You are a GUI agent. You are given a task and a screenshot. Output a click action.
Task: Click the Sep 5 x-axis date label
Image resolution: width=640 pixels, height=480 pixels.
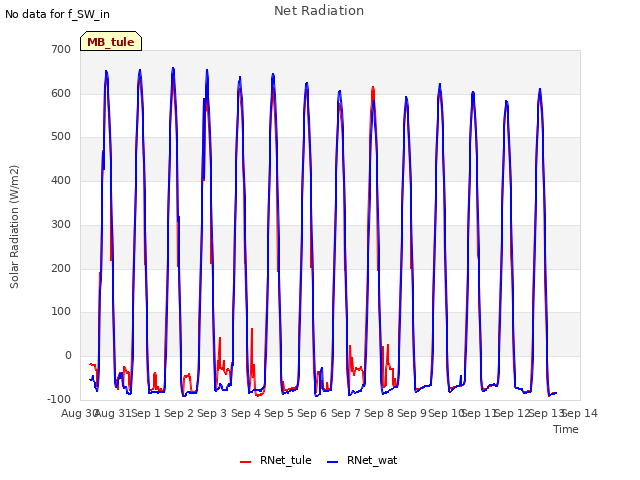(279, 413)
